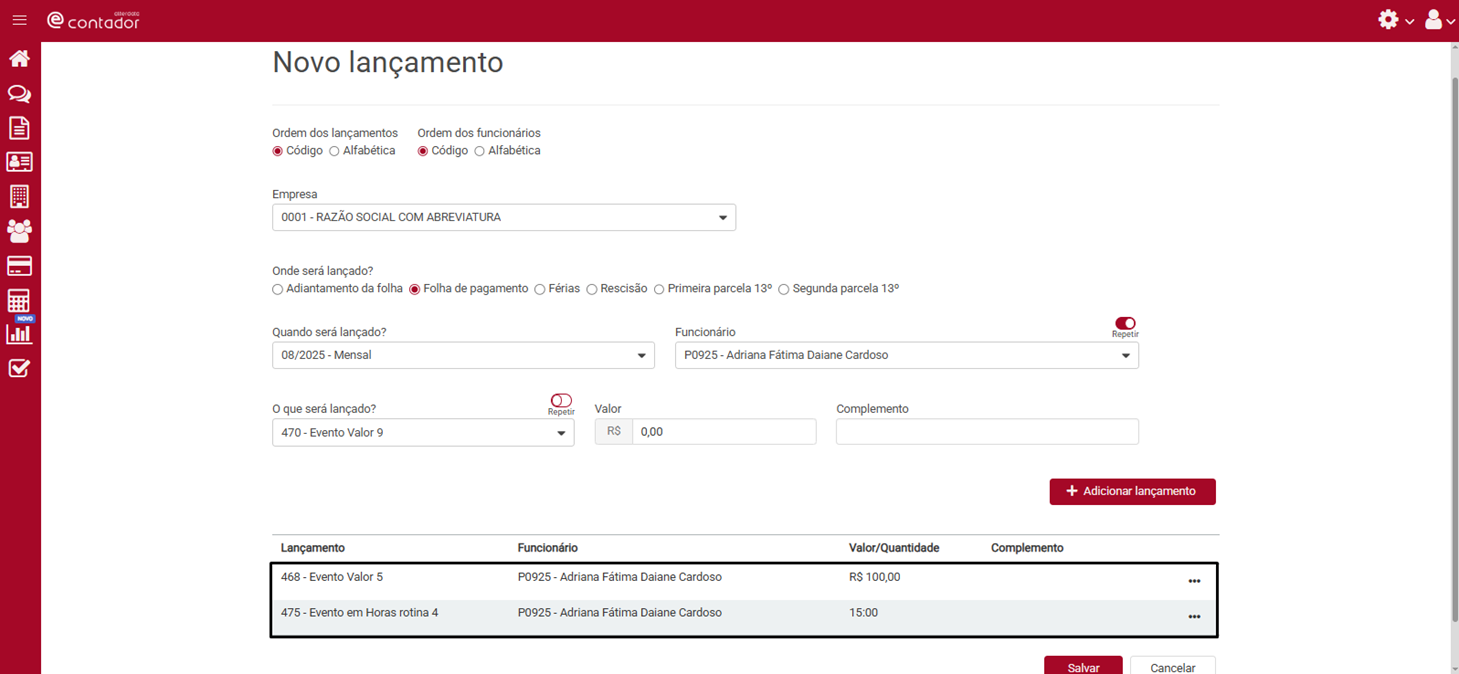Click the home icon in the sidebar

tap(19, 59)
